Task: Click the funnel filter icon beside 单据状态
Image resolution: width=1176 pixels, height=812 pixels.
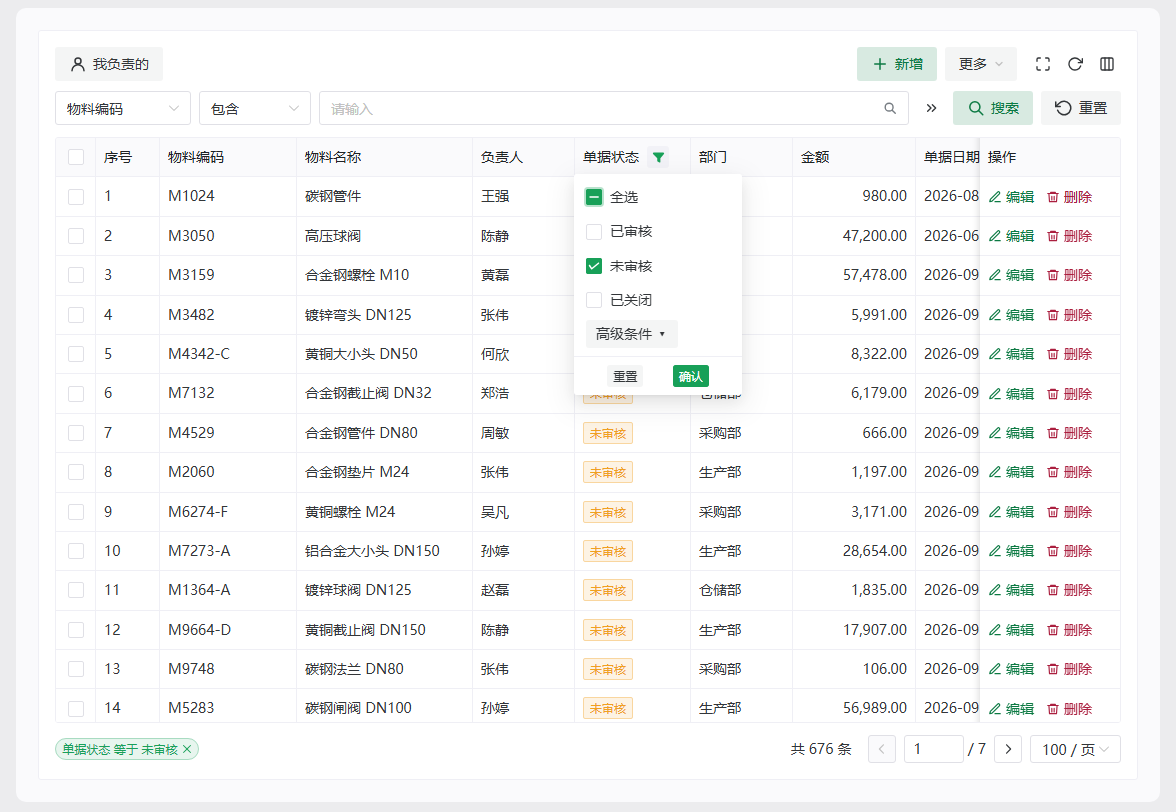Action: [658, 157]
